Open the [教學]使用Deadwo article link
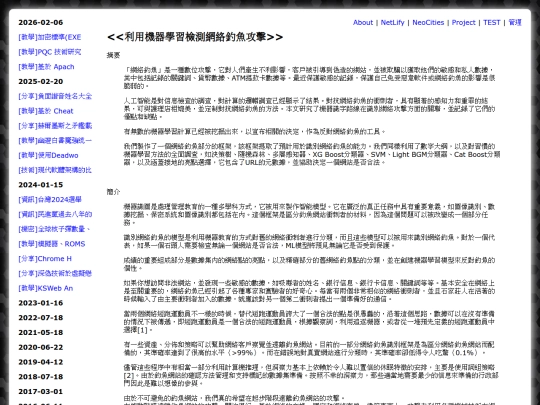This screenshot has width=540, height=405. (48, 155)
